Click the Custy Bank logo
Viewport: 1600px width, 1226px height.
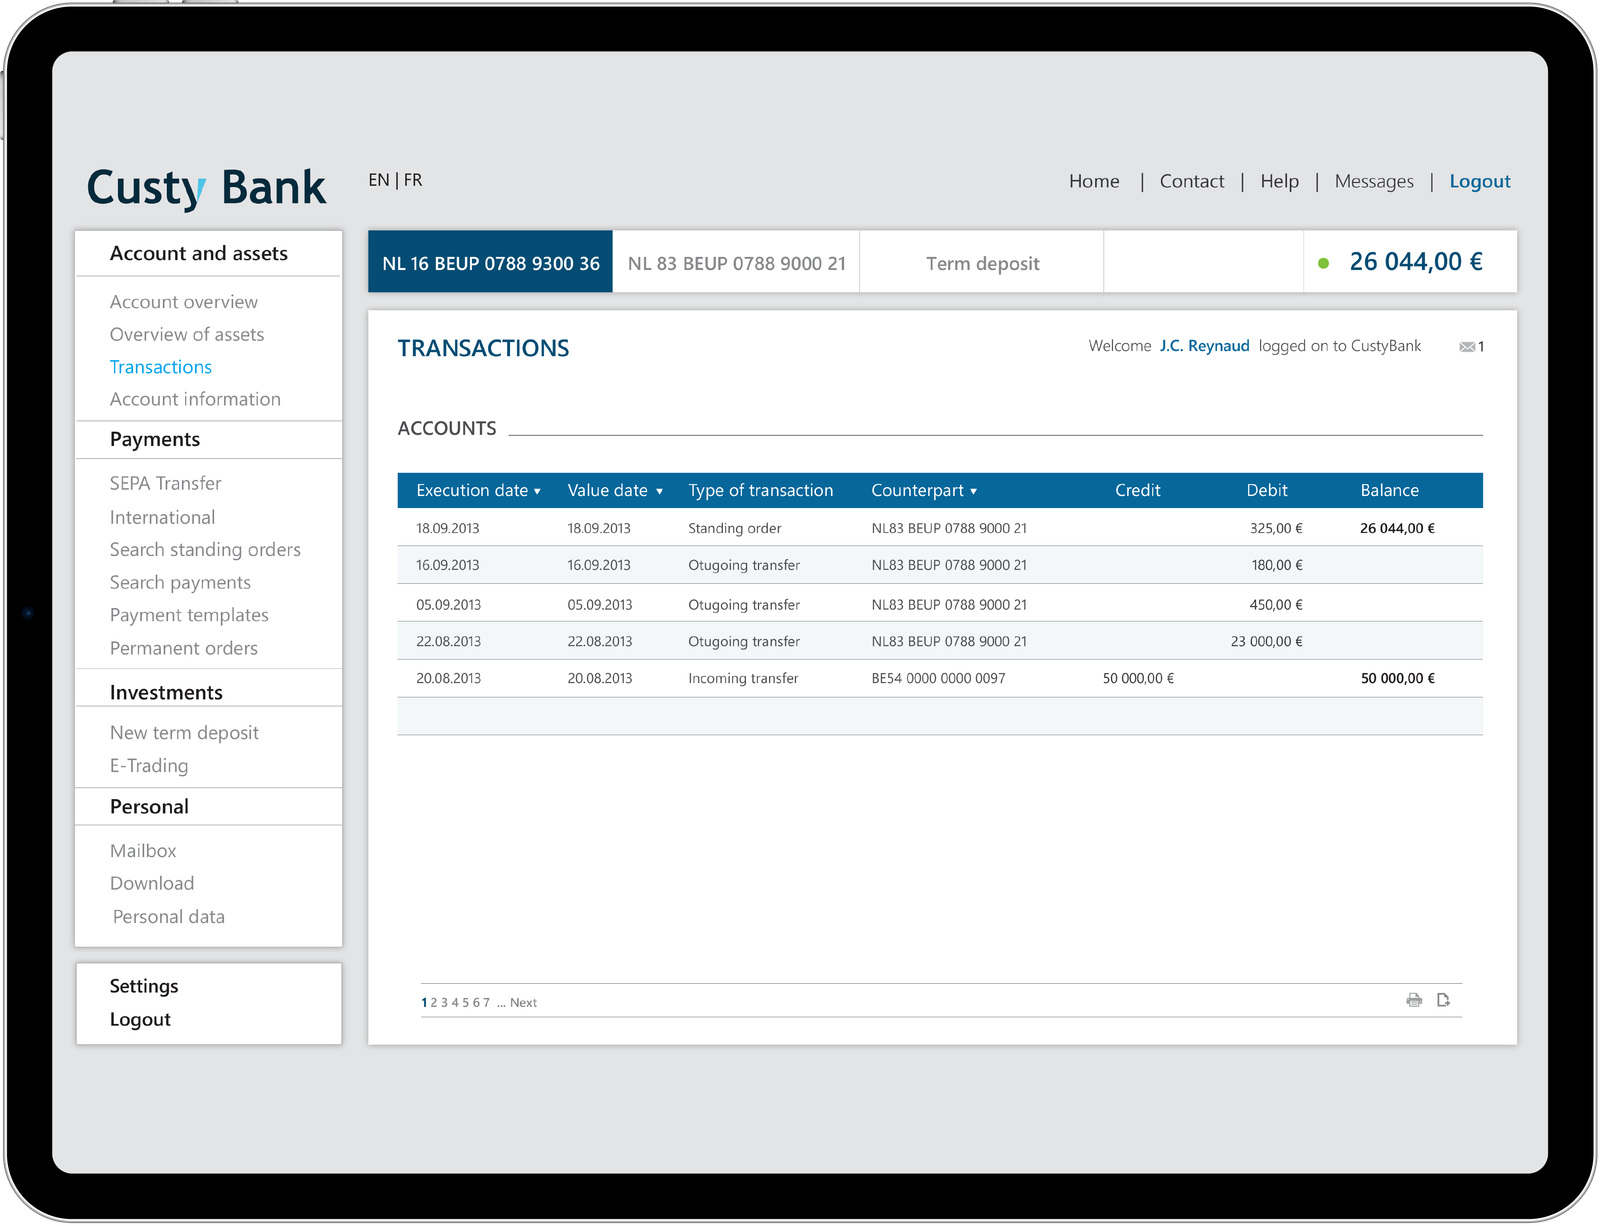206,187
